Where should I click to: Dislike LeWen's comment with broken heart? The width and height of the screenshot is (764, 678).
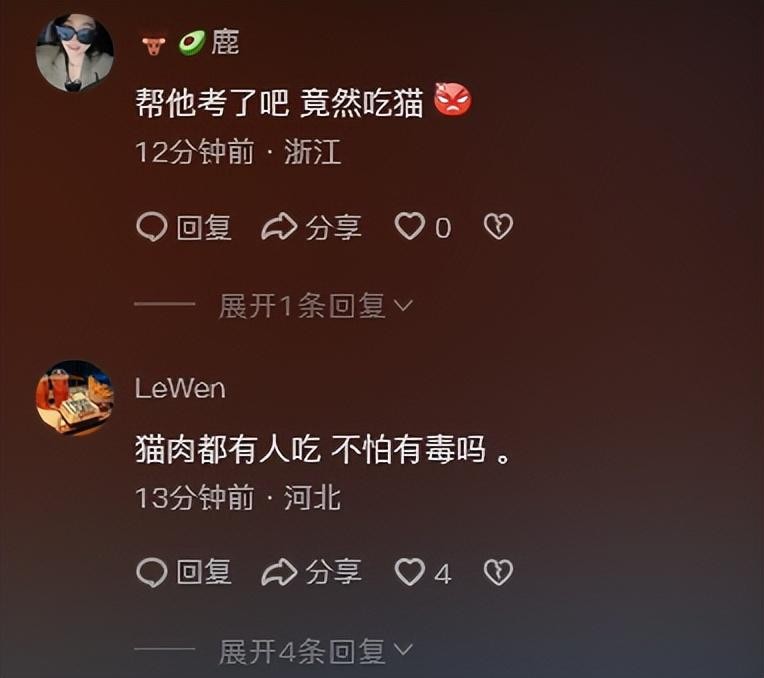point(498,572)
